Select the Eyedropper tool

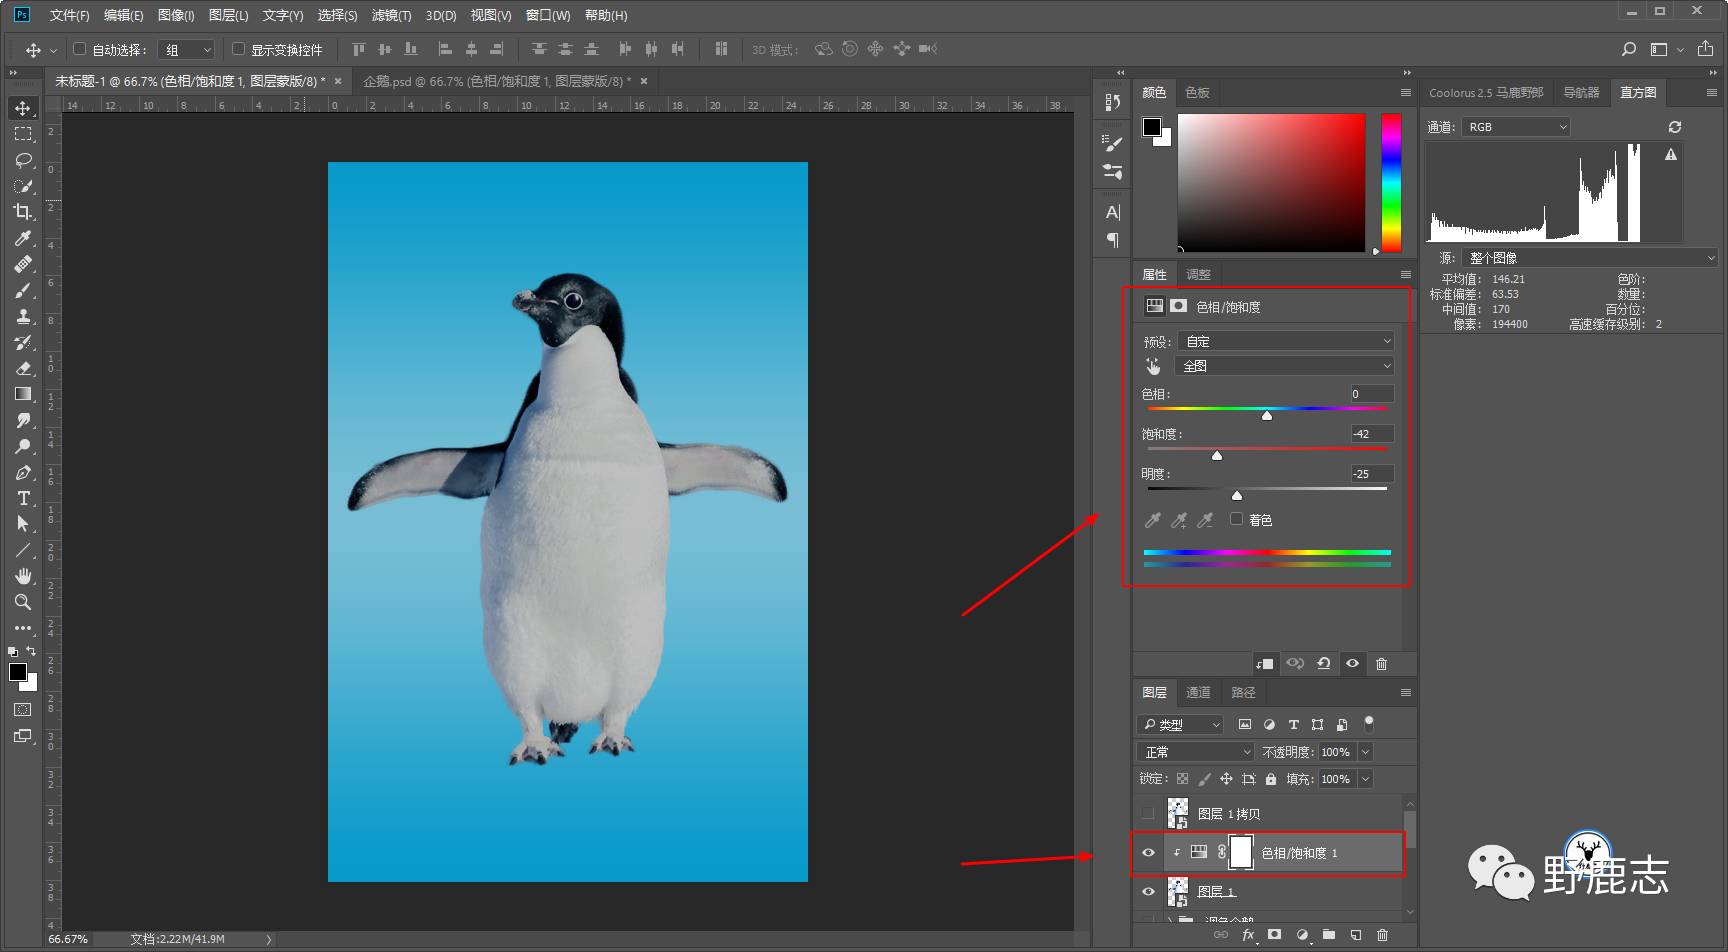(22, 238)
